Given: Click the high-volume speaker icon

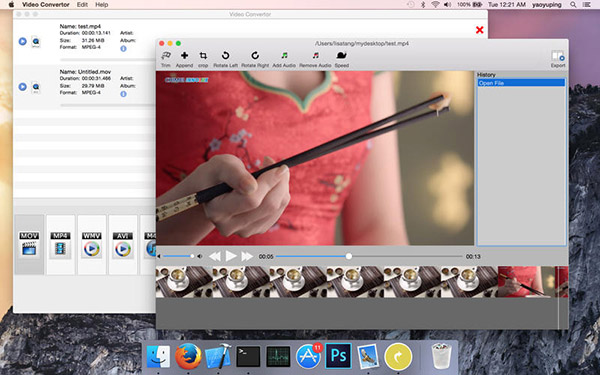Looking at the screenshot, I should (x=200, y=256).
